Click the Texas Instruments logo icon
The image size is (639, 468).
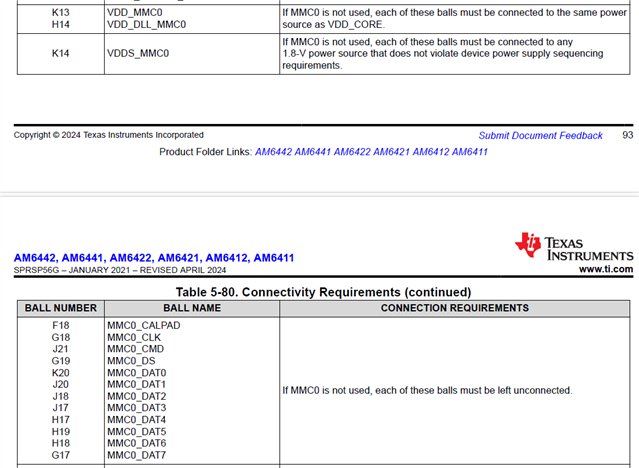point(528,245)
